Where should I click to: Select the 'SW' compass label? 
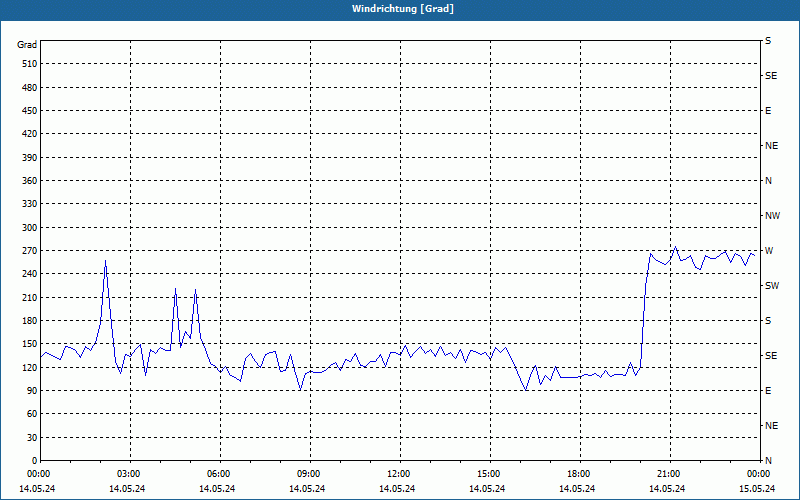(772, 286)
